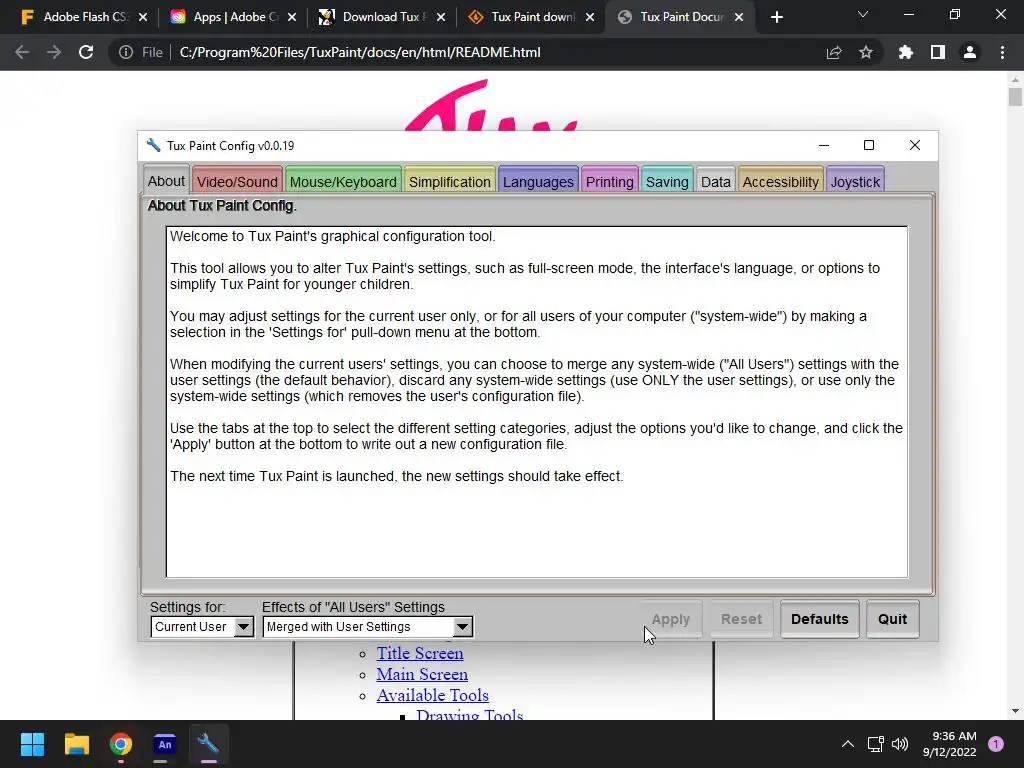Click the browser page vertical scrollbar thumb
1024x768 pixels.
[1015, 97]
